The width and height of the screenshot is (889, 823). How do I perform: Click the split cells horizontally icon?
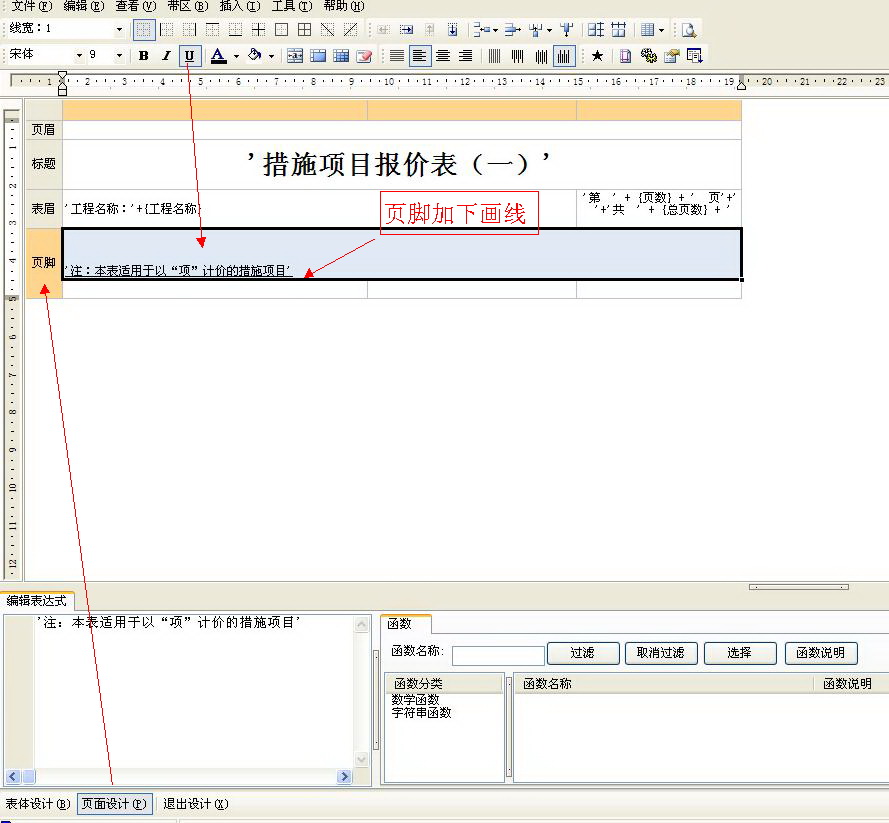tap(619, 29)
